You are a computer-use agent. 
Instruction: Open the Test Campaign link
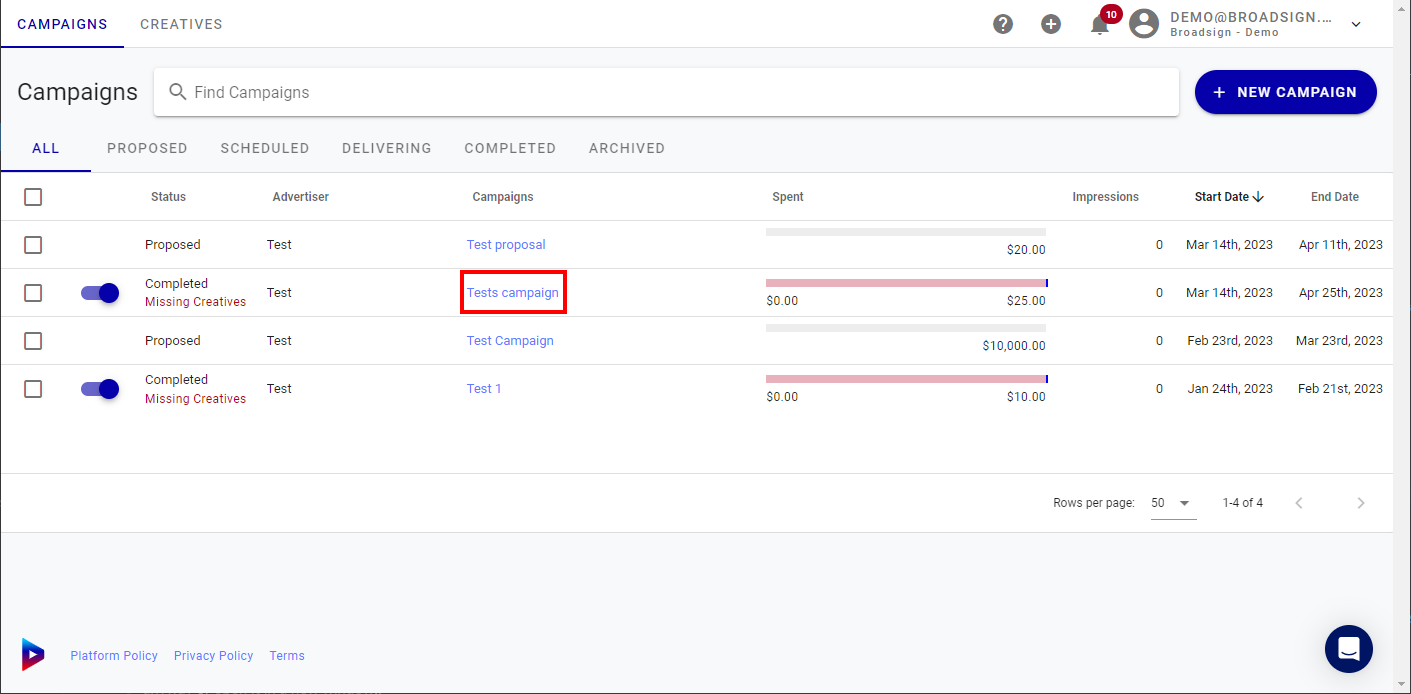pyautogui.click(x=510, y=341)
